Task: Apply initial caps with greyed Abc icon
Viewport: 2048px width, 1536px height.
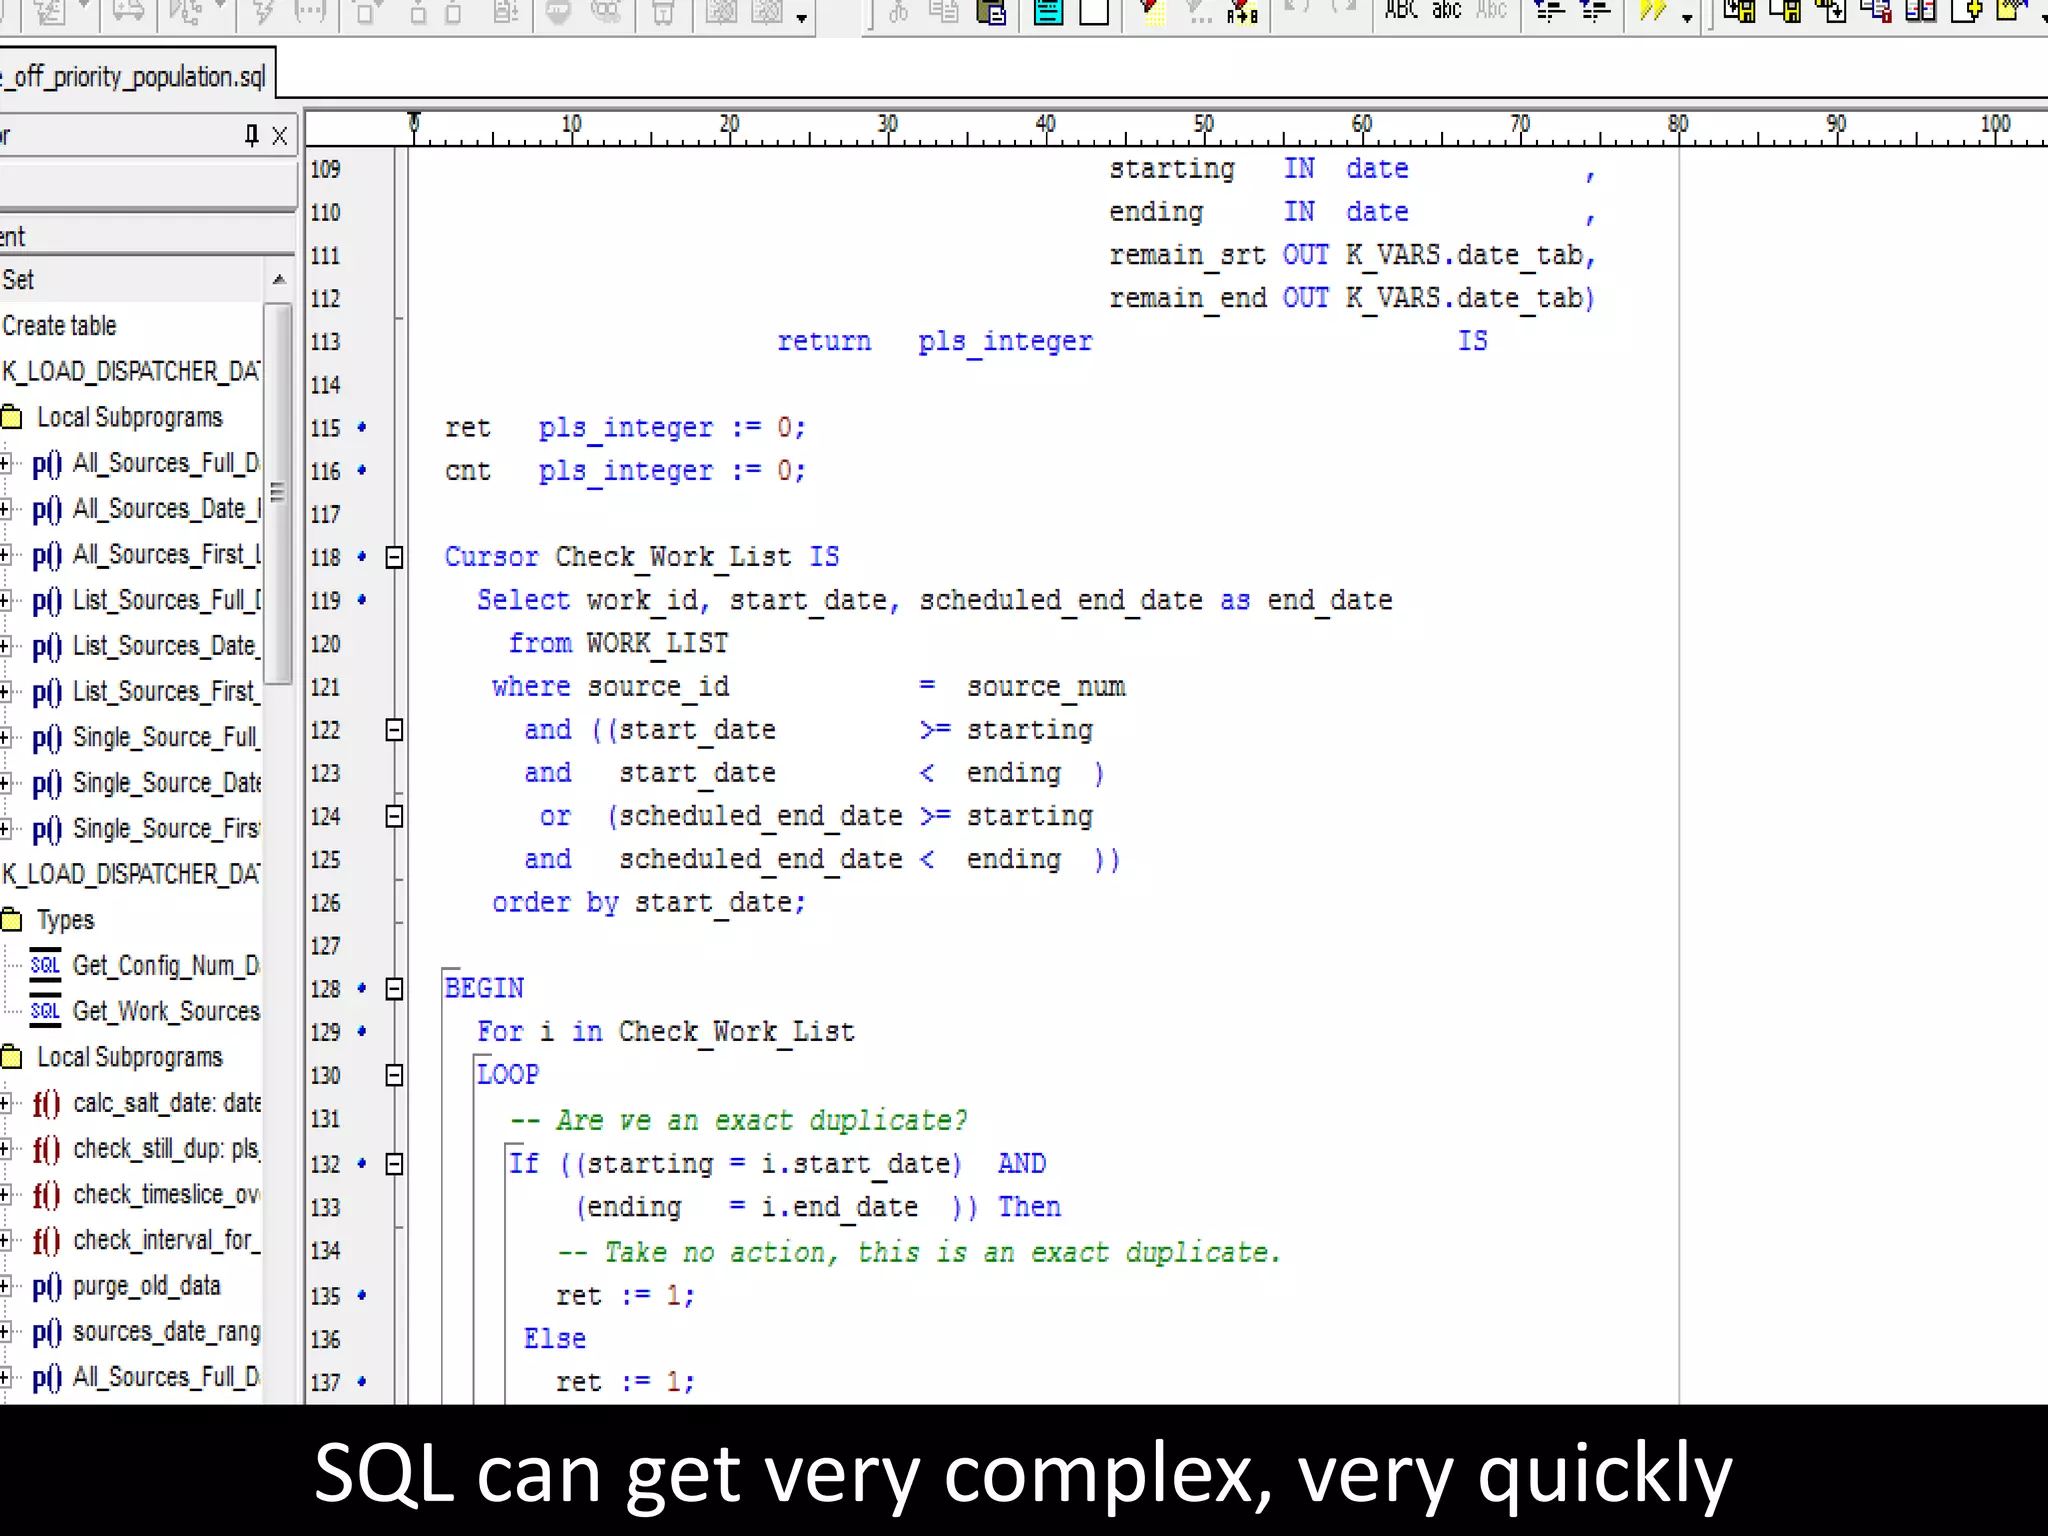Action: (x=1492, y=11)
